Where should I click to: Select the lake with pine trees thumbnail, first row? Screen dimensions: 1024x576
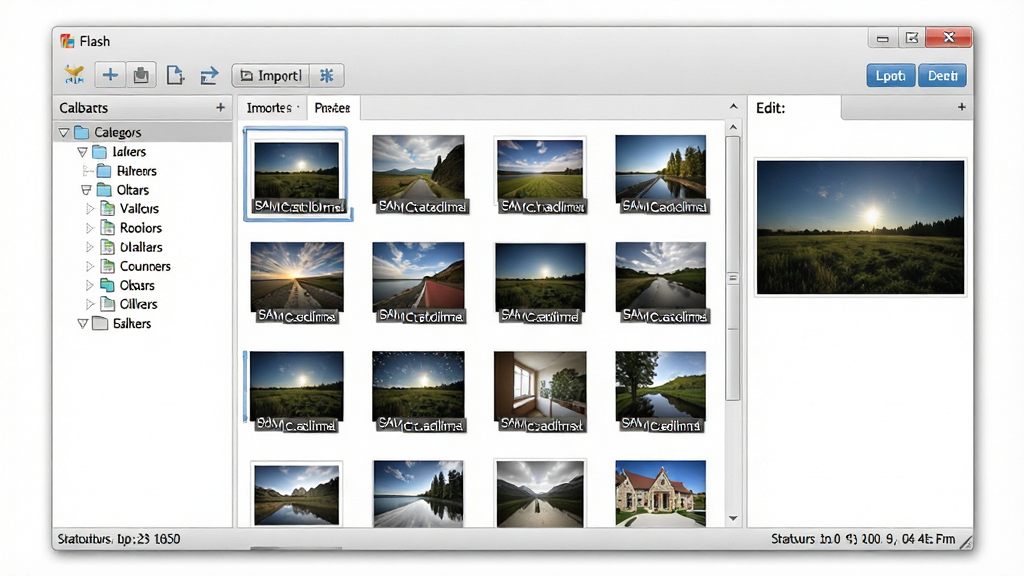point(660,174)
